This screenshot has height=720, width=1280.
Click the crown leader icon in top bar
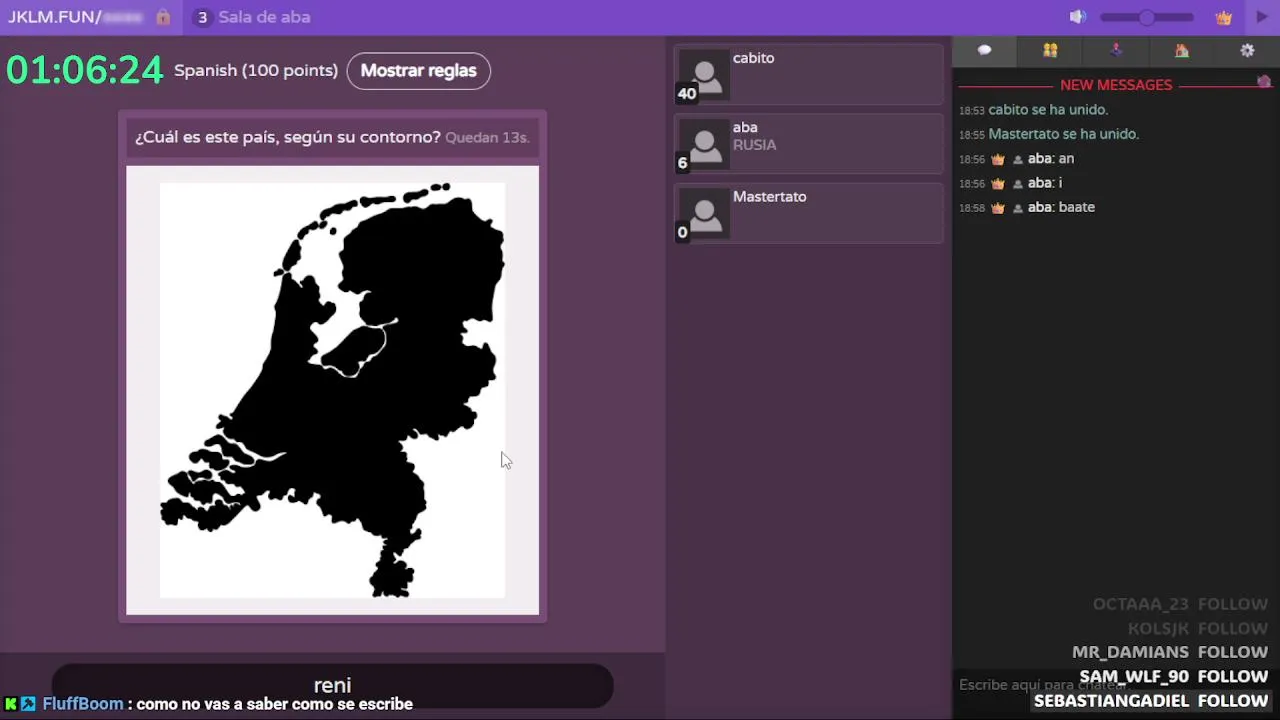(1223, 17)
